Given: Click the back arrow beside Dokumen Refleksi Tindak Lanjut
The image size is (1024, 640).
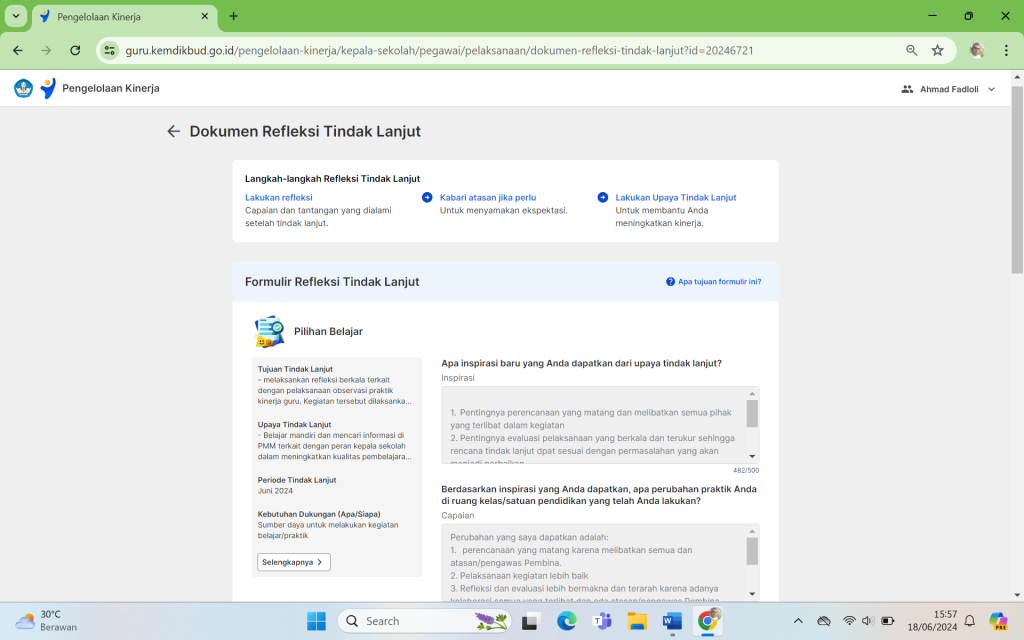Looking at the screenshot, I should (174, 131).
